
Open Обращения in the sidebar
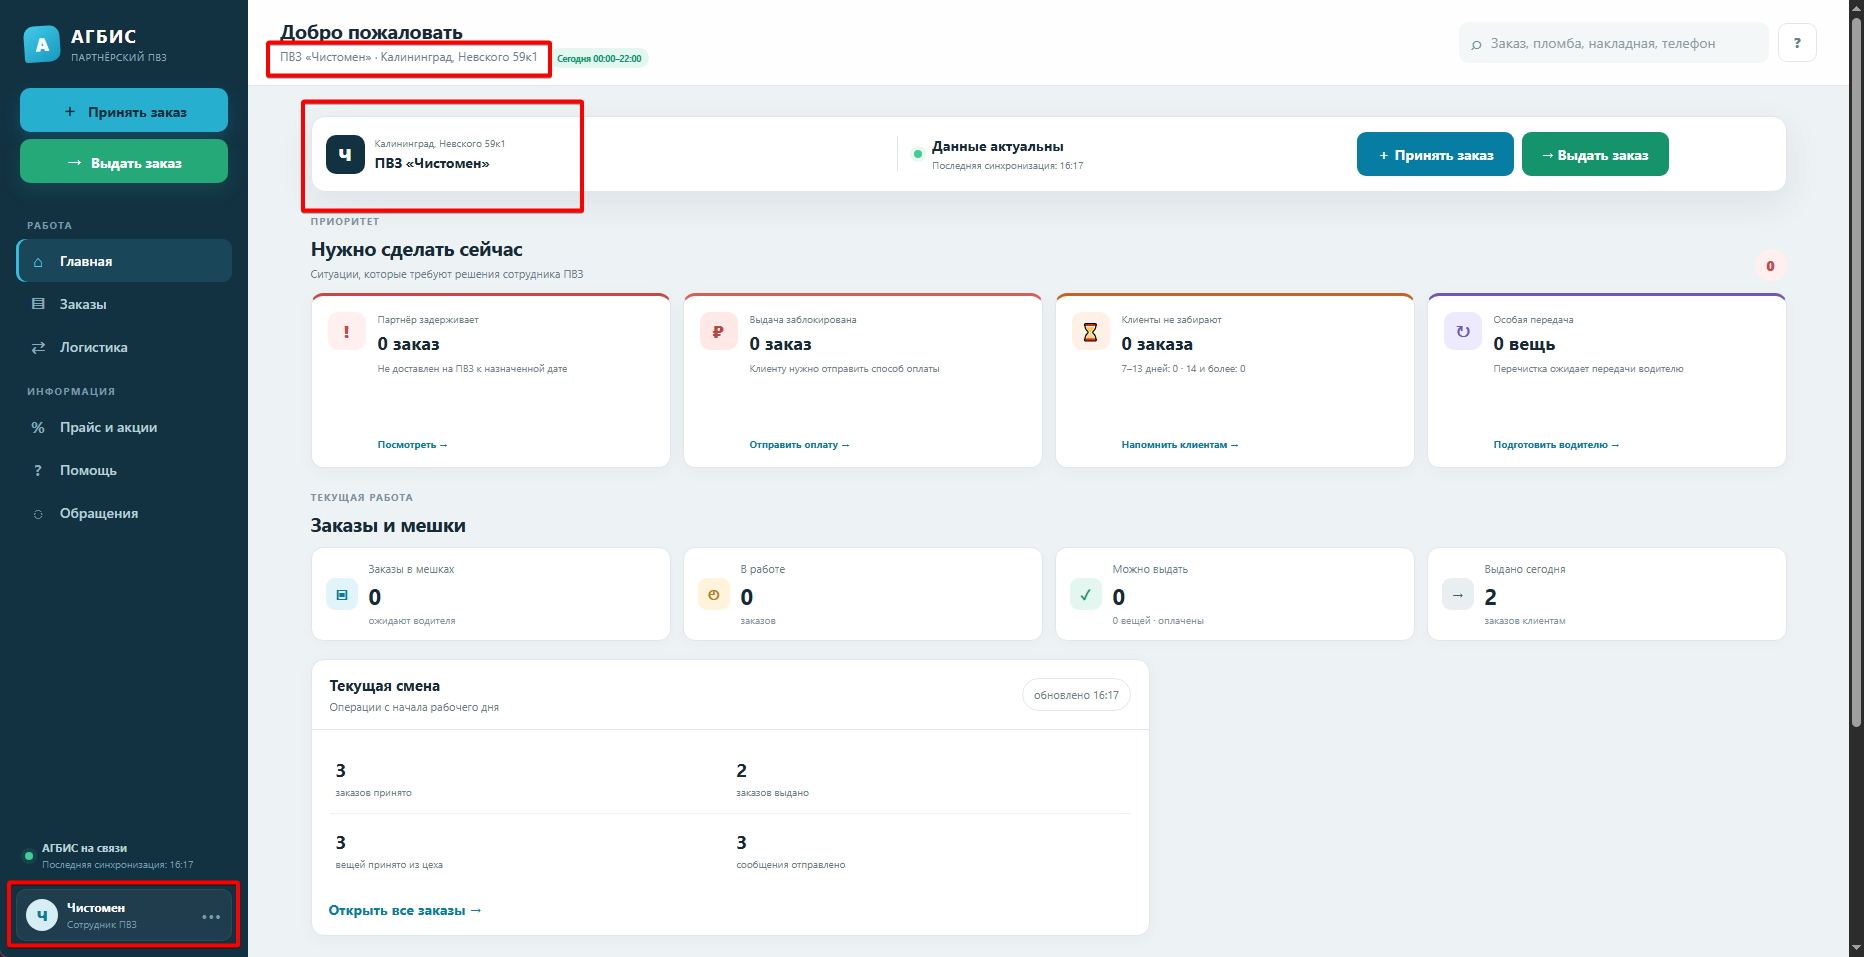[x=124, y=514]
